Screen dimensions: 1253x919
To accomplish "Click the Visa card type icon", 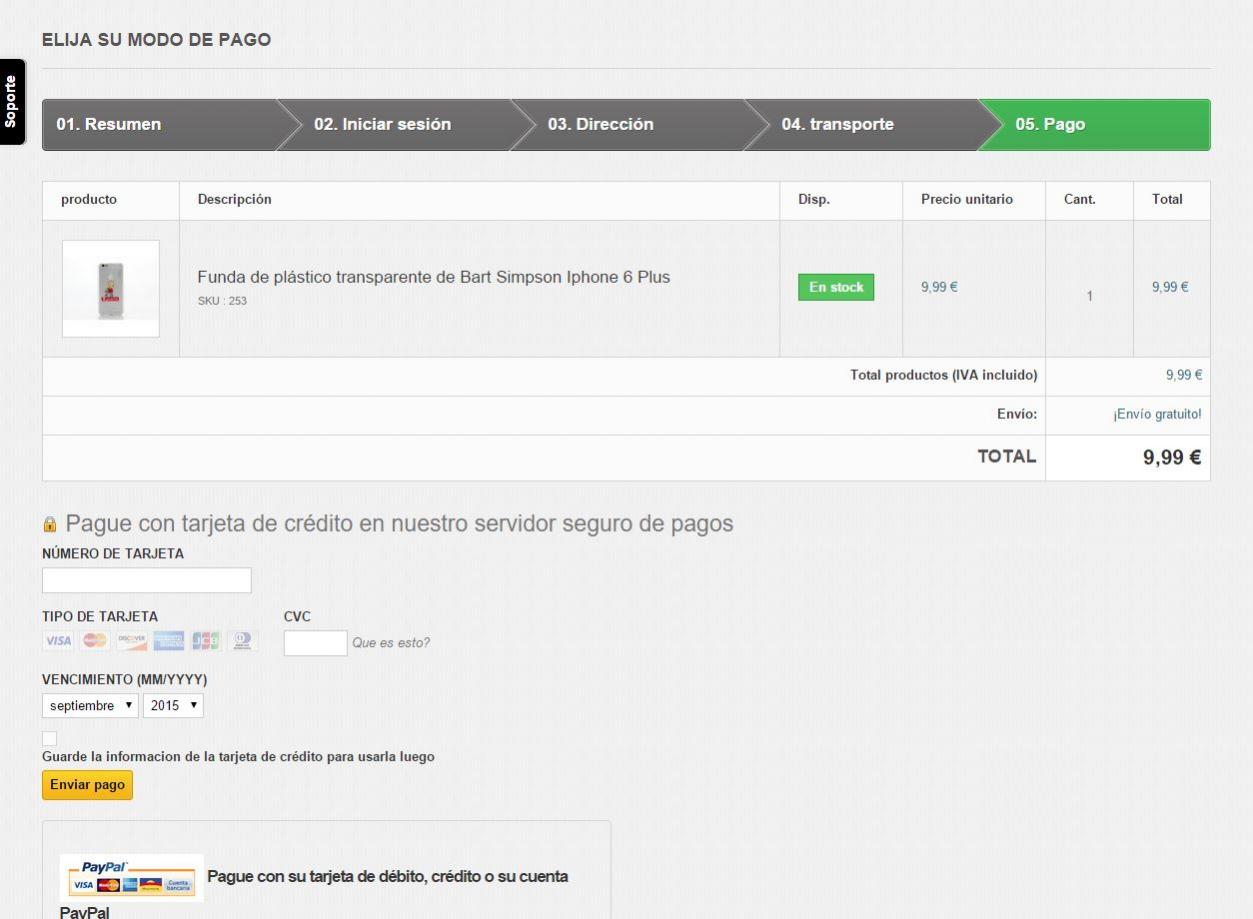I will click(58, 641).
